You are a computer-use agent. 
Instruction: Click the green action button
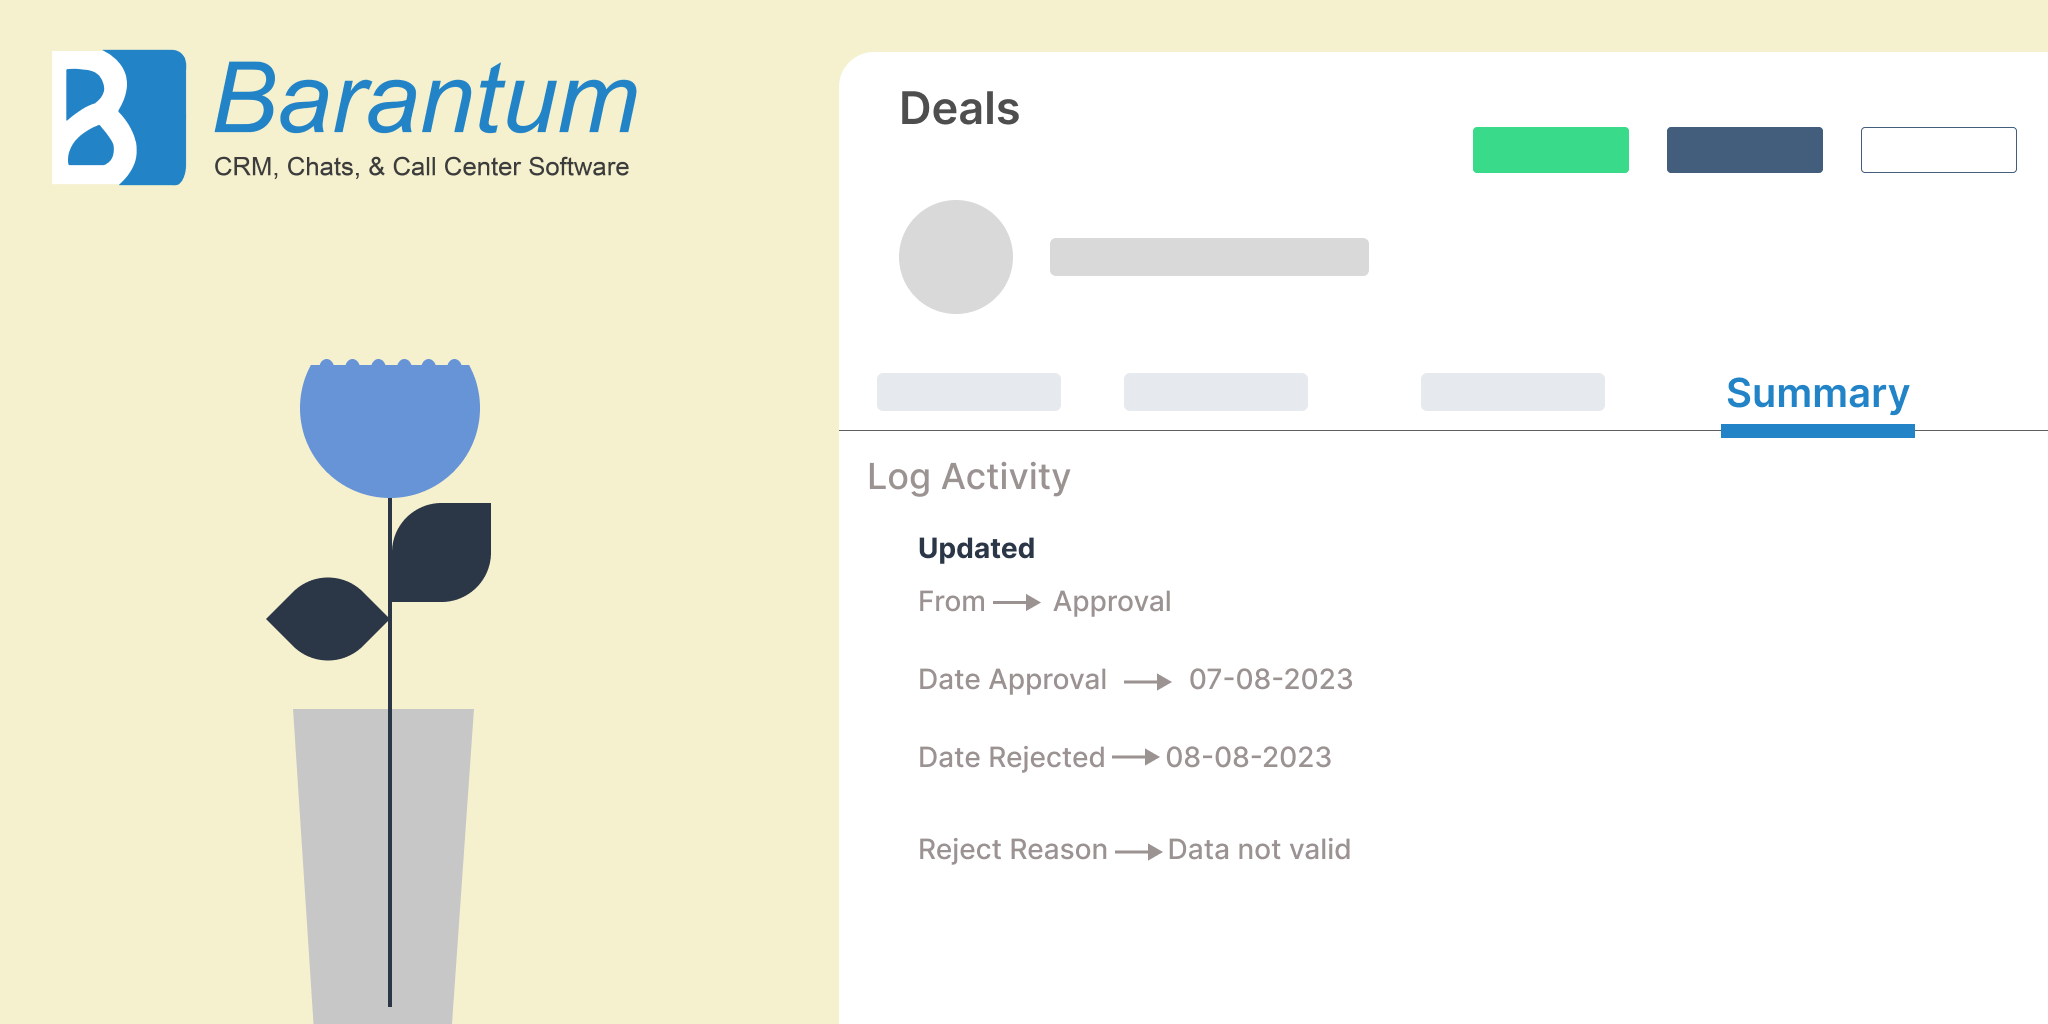[1551, 150]
